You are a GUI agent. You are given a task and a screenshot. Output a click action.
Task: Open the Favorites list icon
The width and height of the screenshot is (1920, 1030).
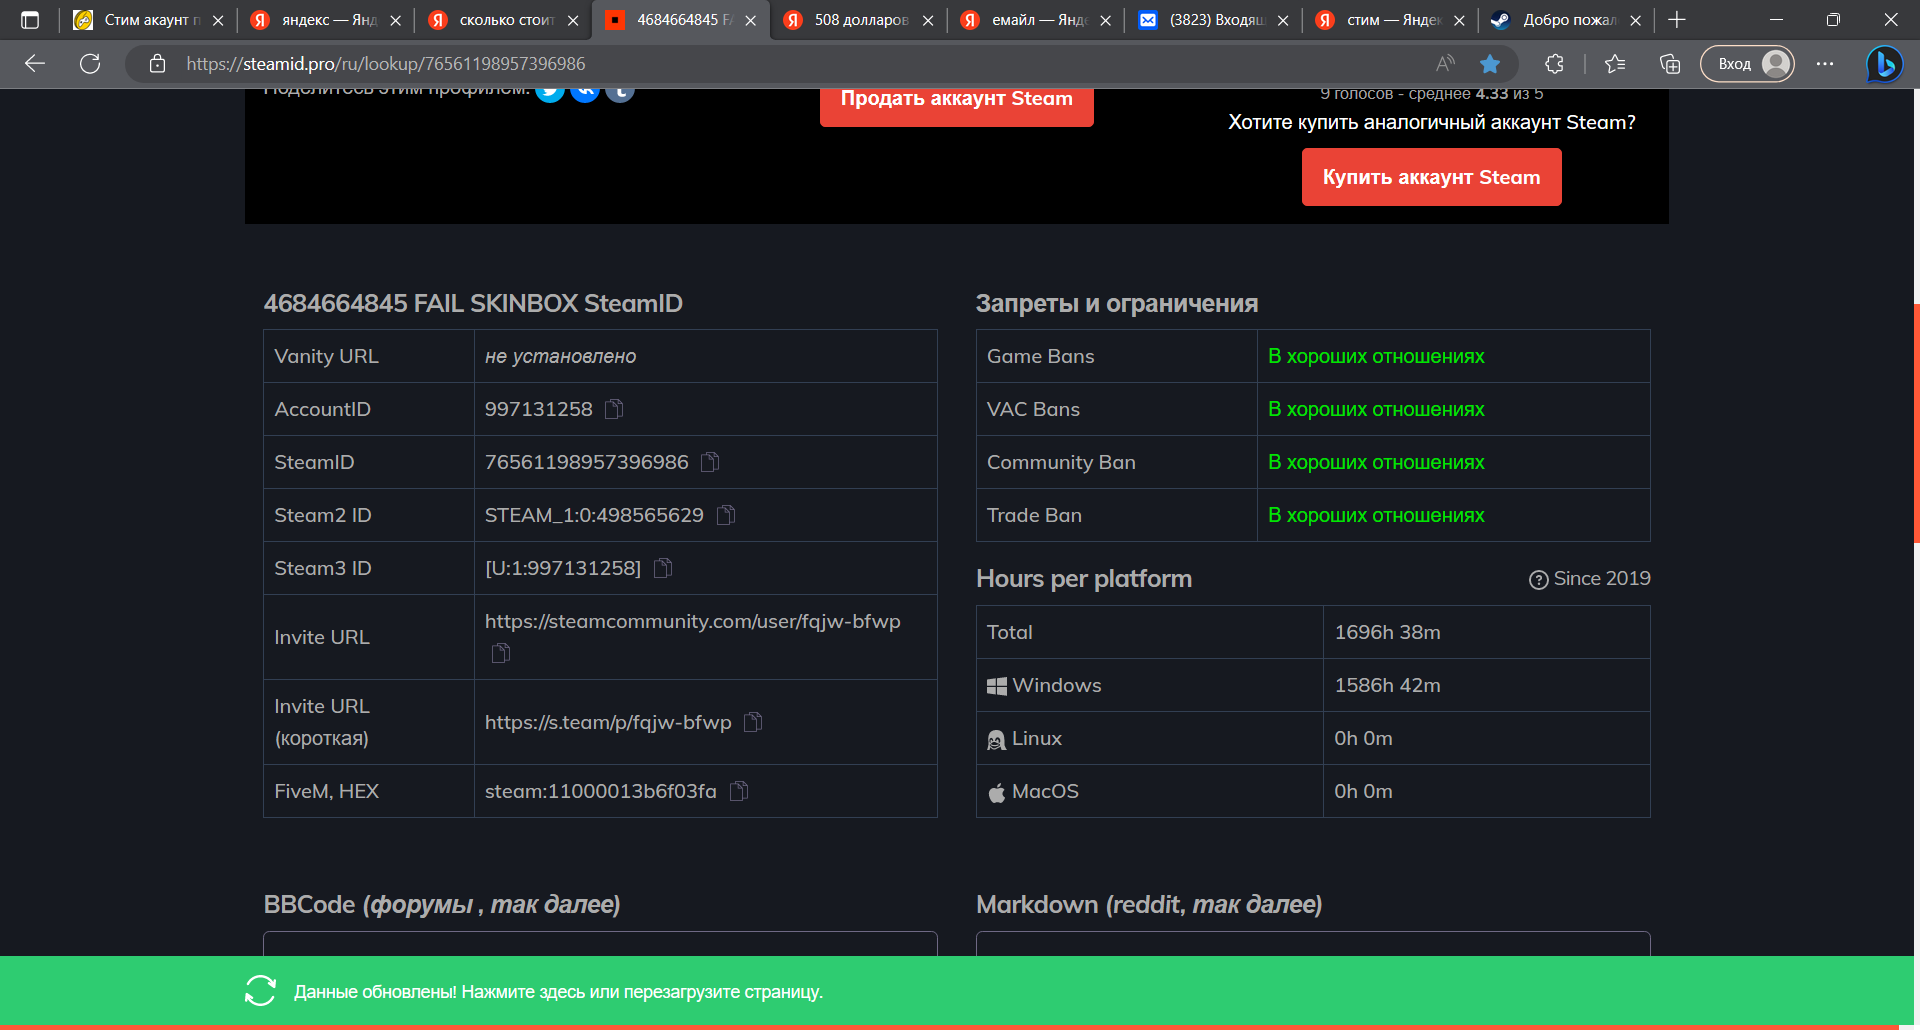coord(1615,64)
